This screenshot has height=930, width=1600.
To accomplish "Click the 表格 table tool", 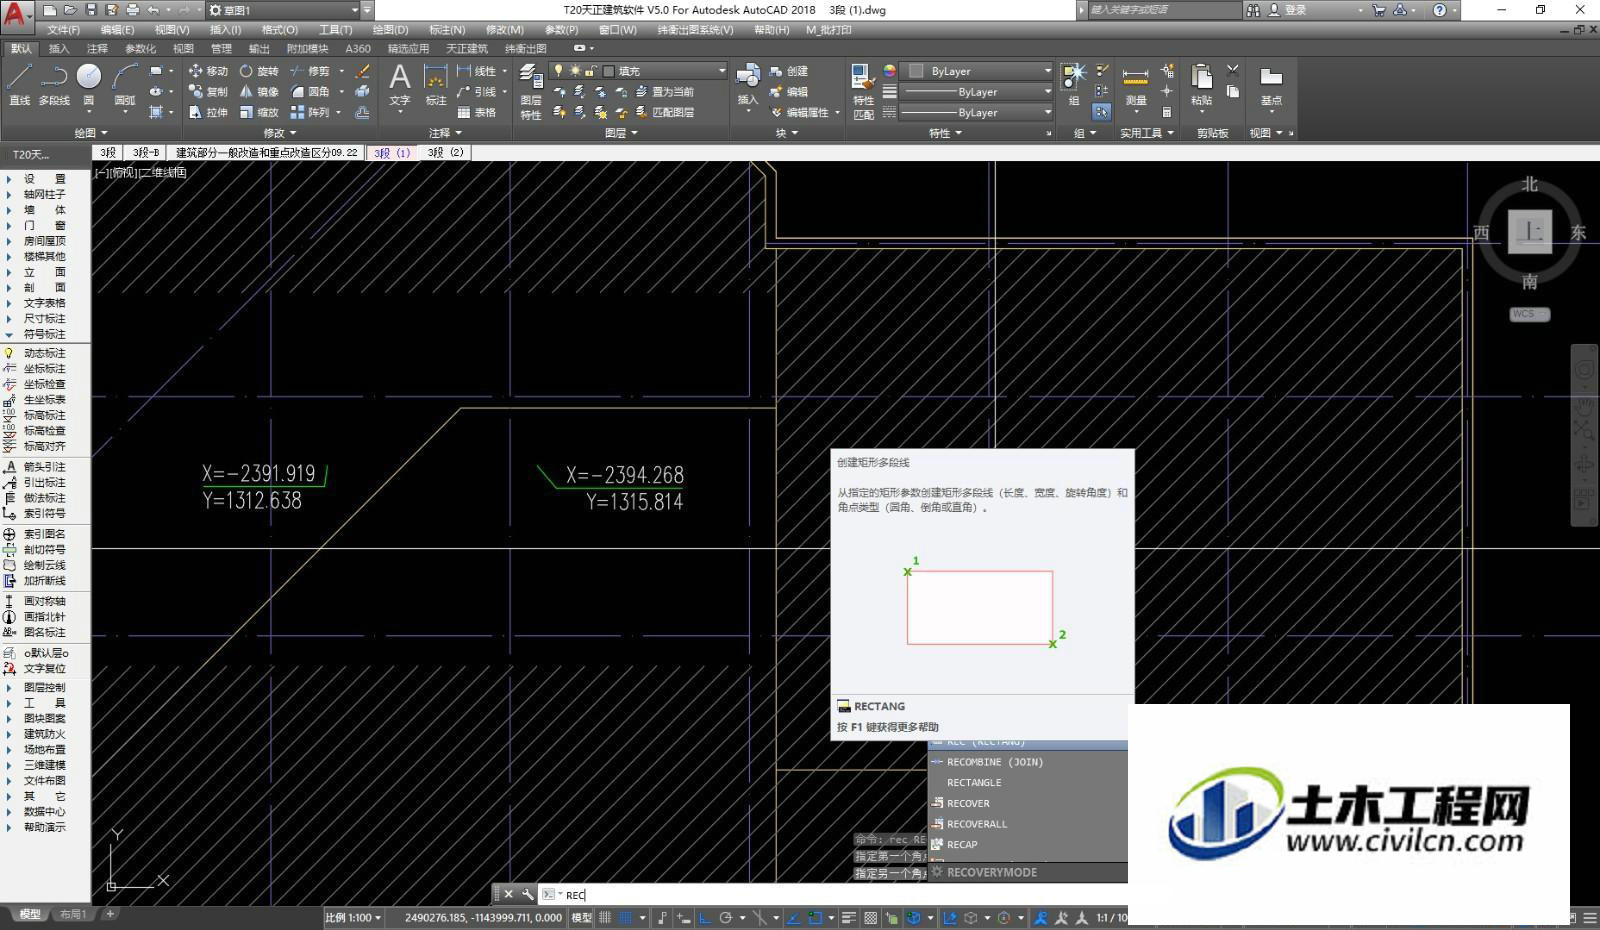I will coord(476,113).
